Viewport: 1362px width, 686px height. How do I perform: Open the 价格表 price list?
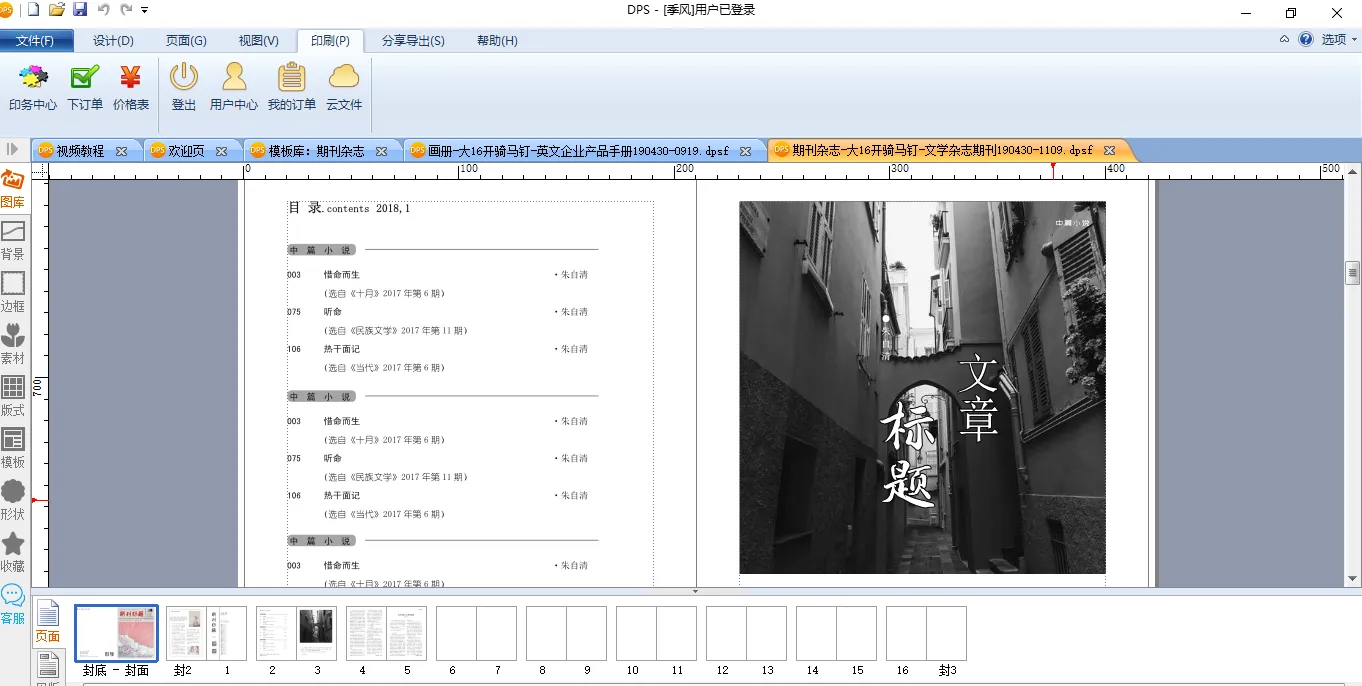(131, 87)
